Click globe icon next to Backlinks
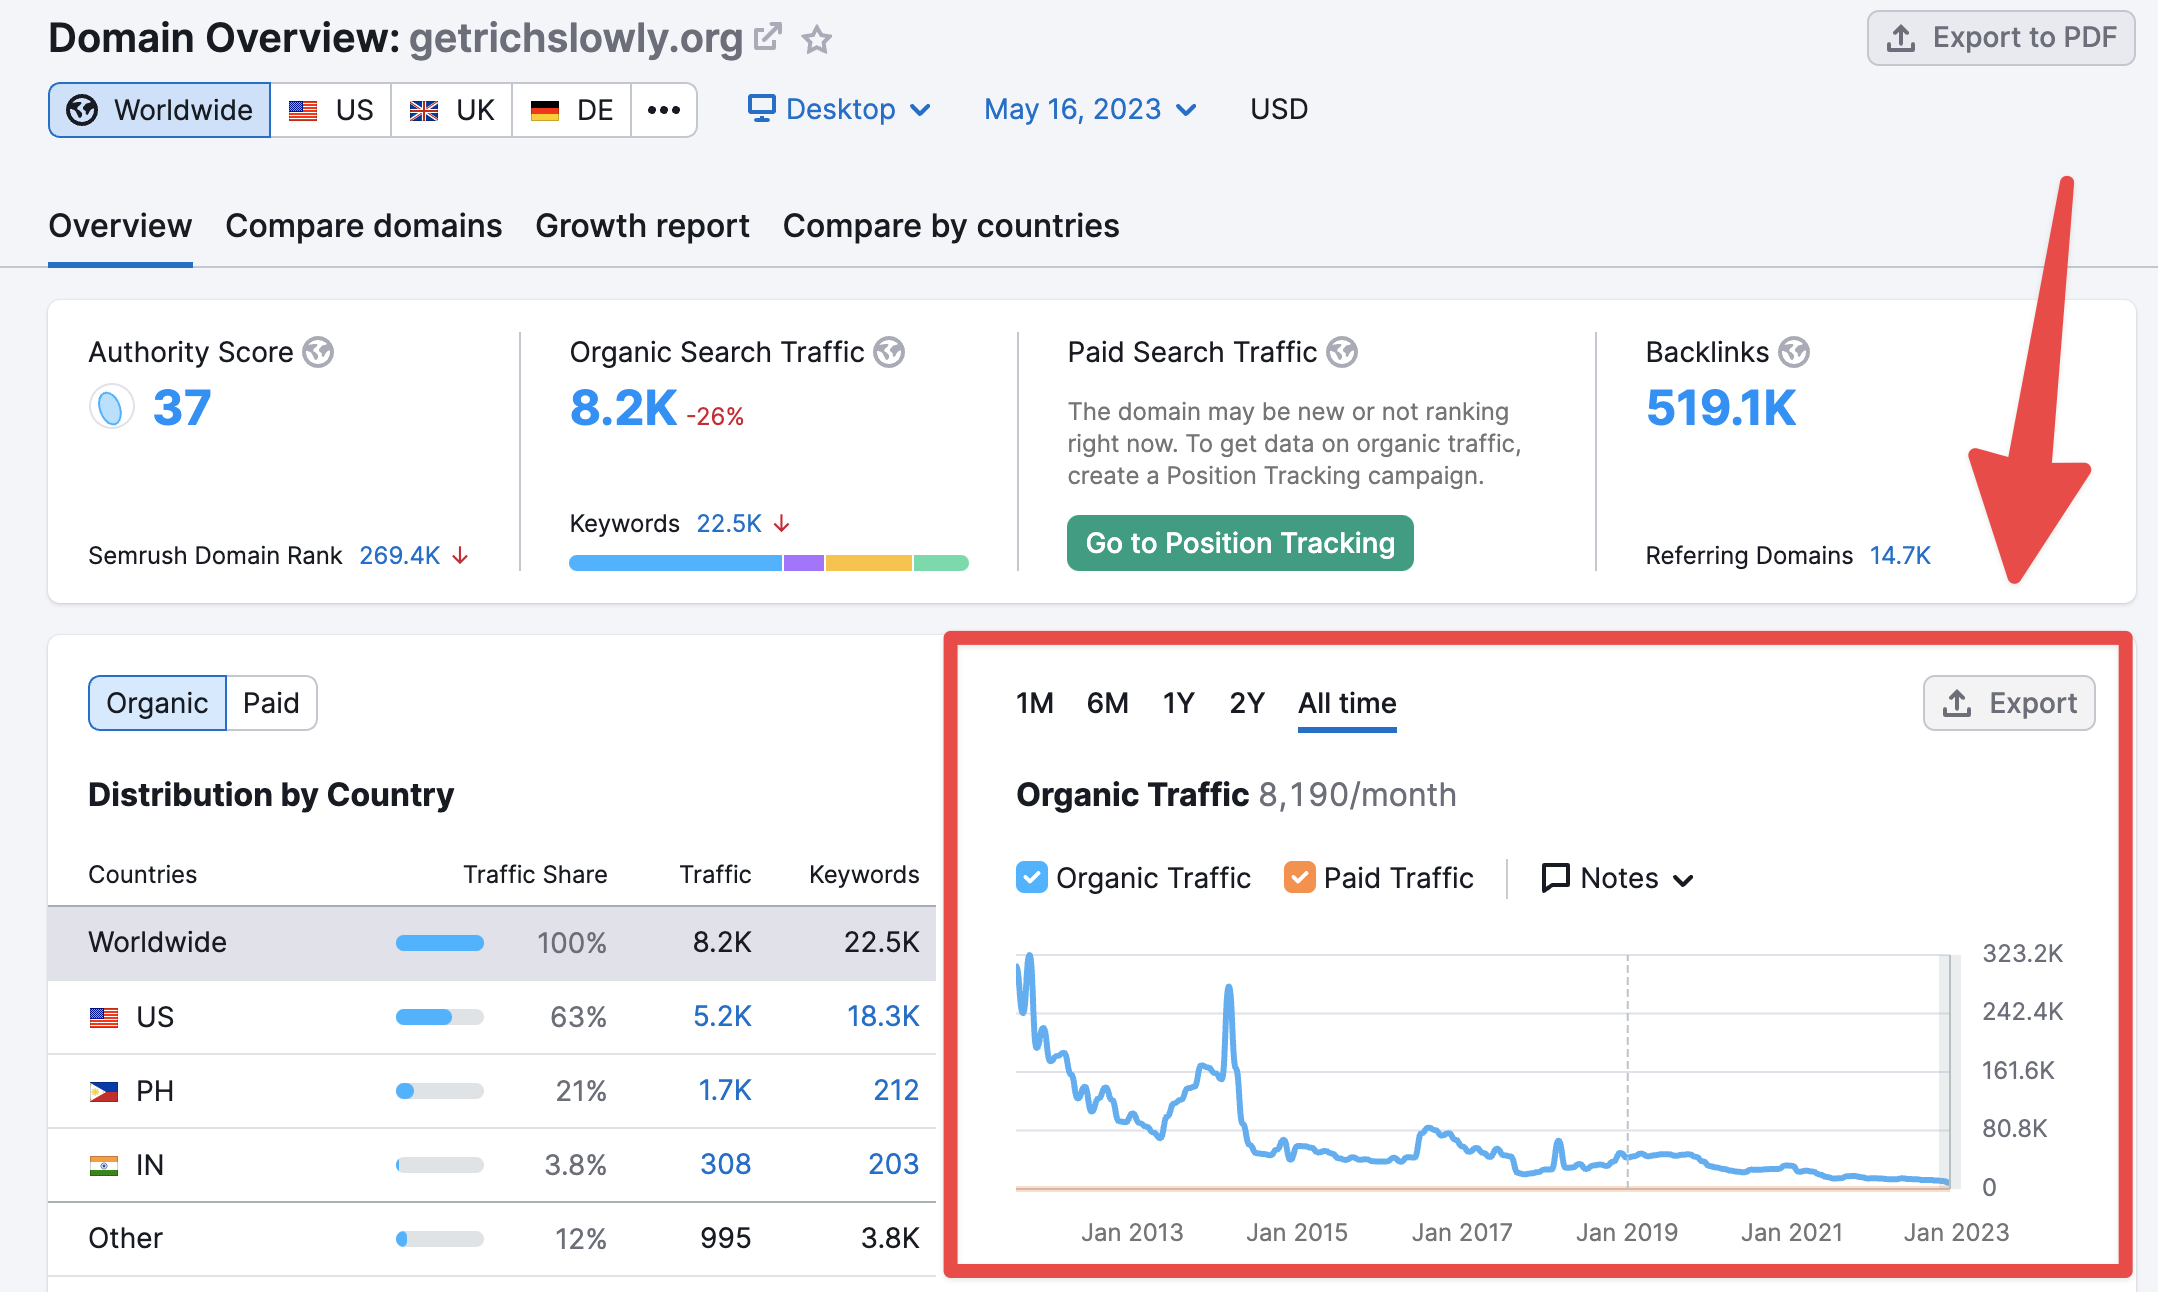 click(x=1794, y=352)
